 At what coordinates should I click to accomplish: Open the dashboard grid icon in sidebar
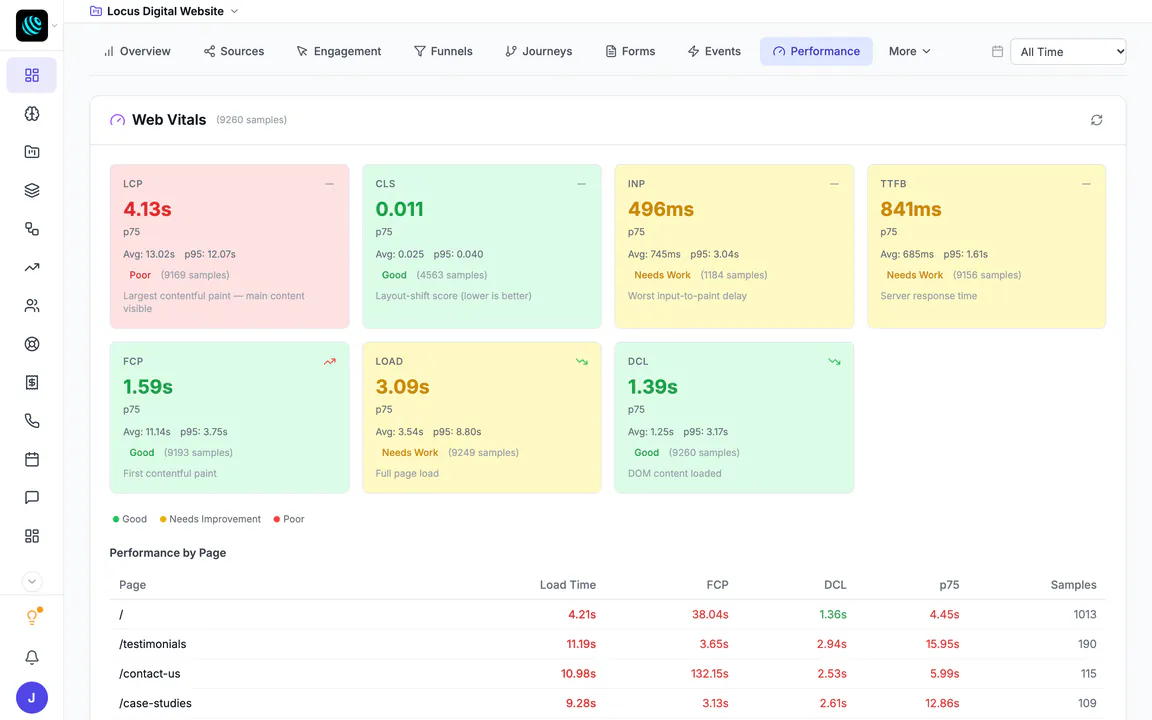tap(32, 75)
